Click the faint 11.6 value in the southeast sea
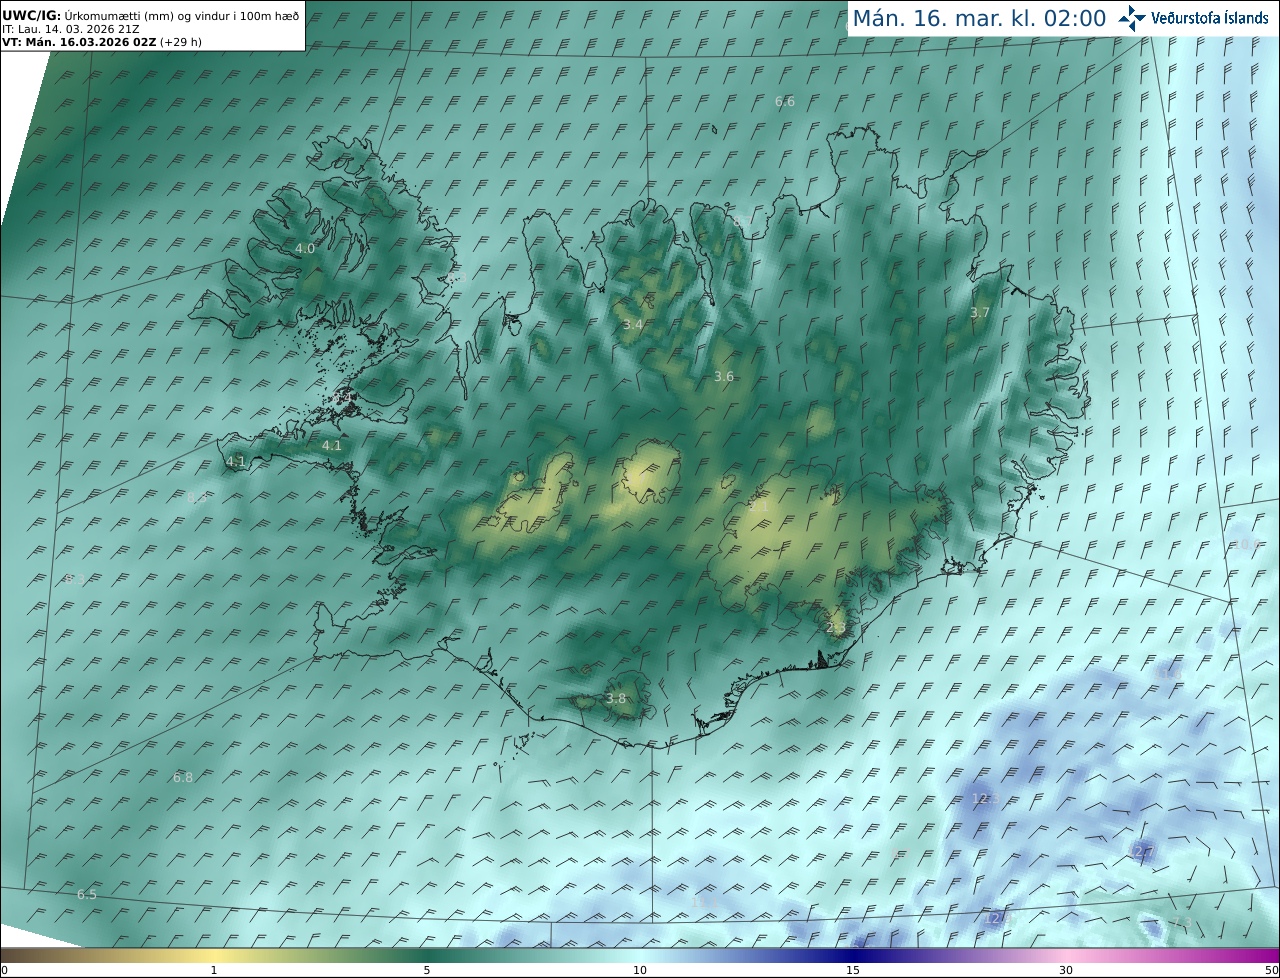The height and width of the screenshot is (978, 1280). [1168, 673]
